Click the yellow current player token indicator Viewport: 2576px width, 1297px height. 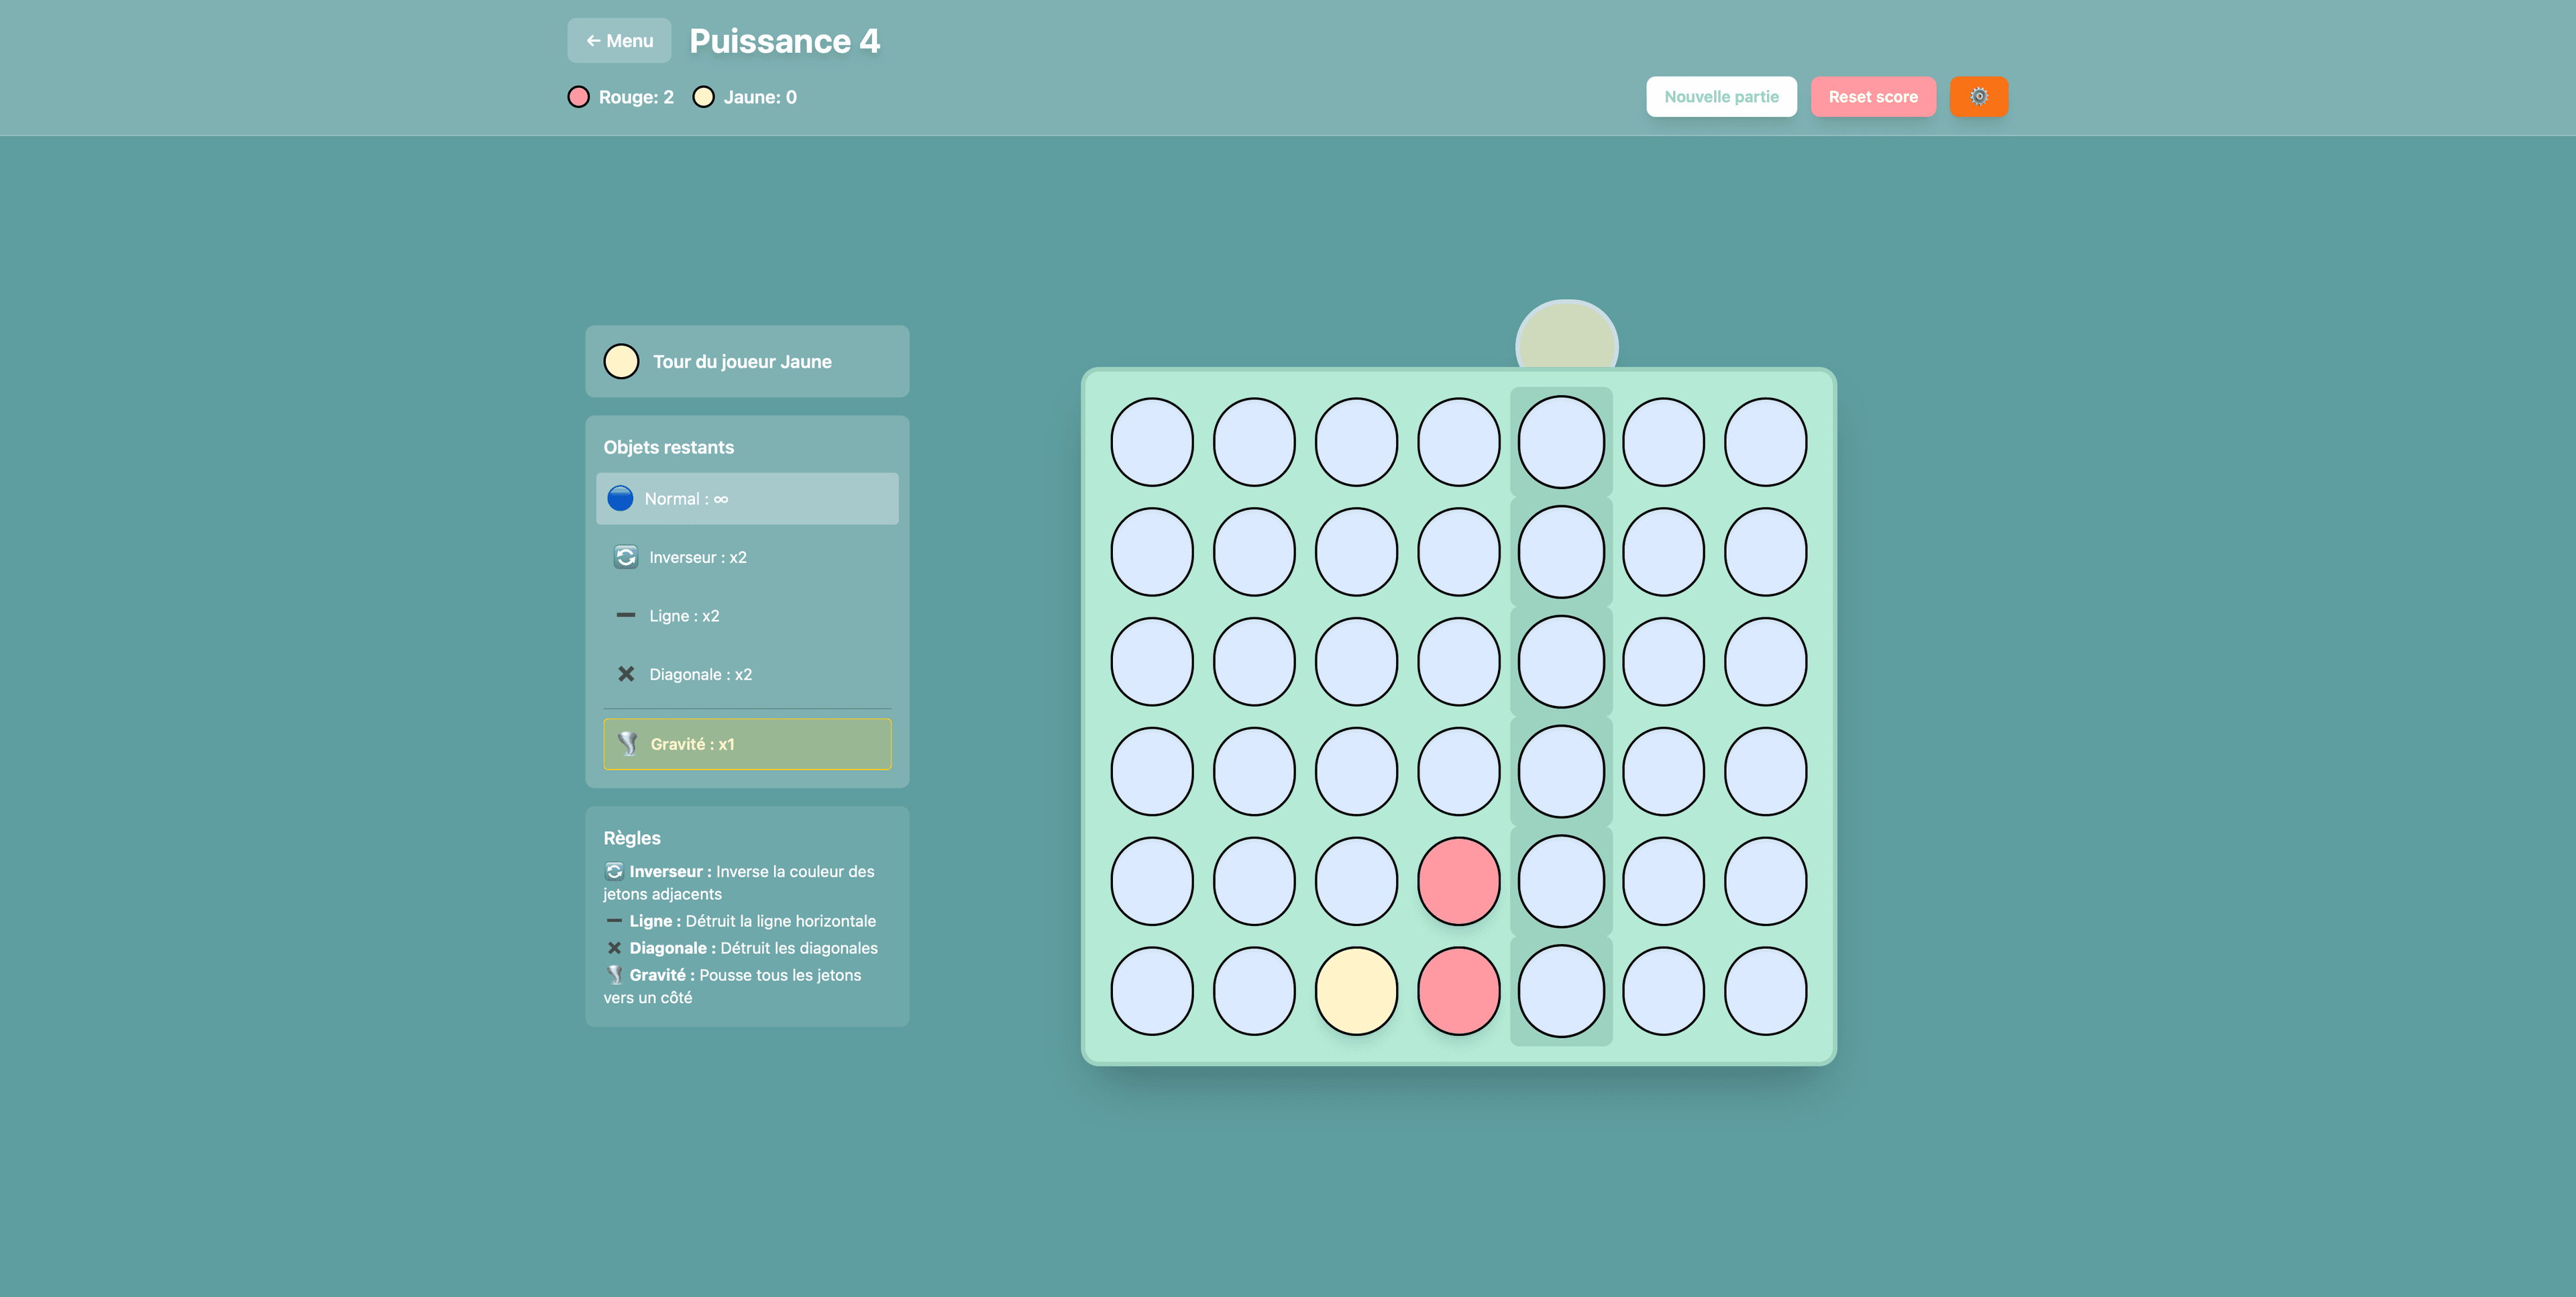621,361
